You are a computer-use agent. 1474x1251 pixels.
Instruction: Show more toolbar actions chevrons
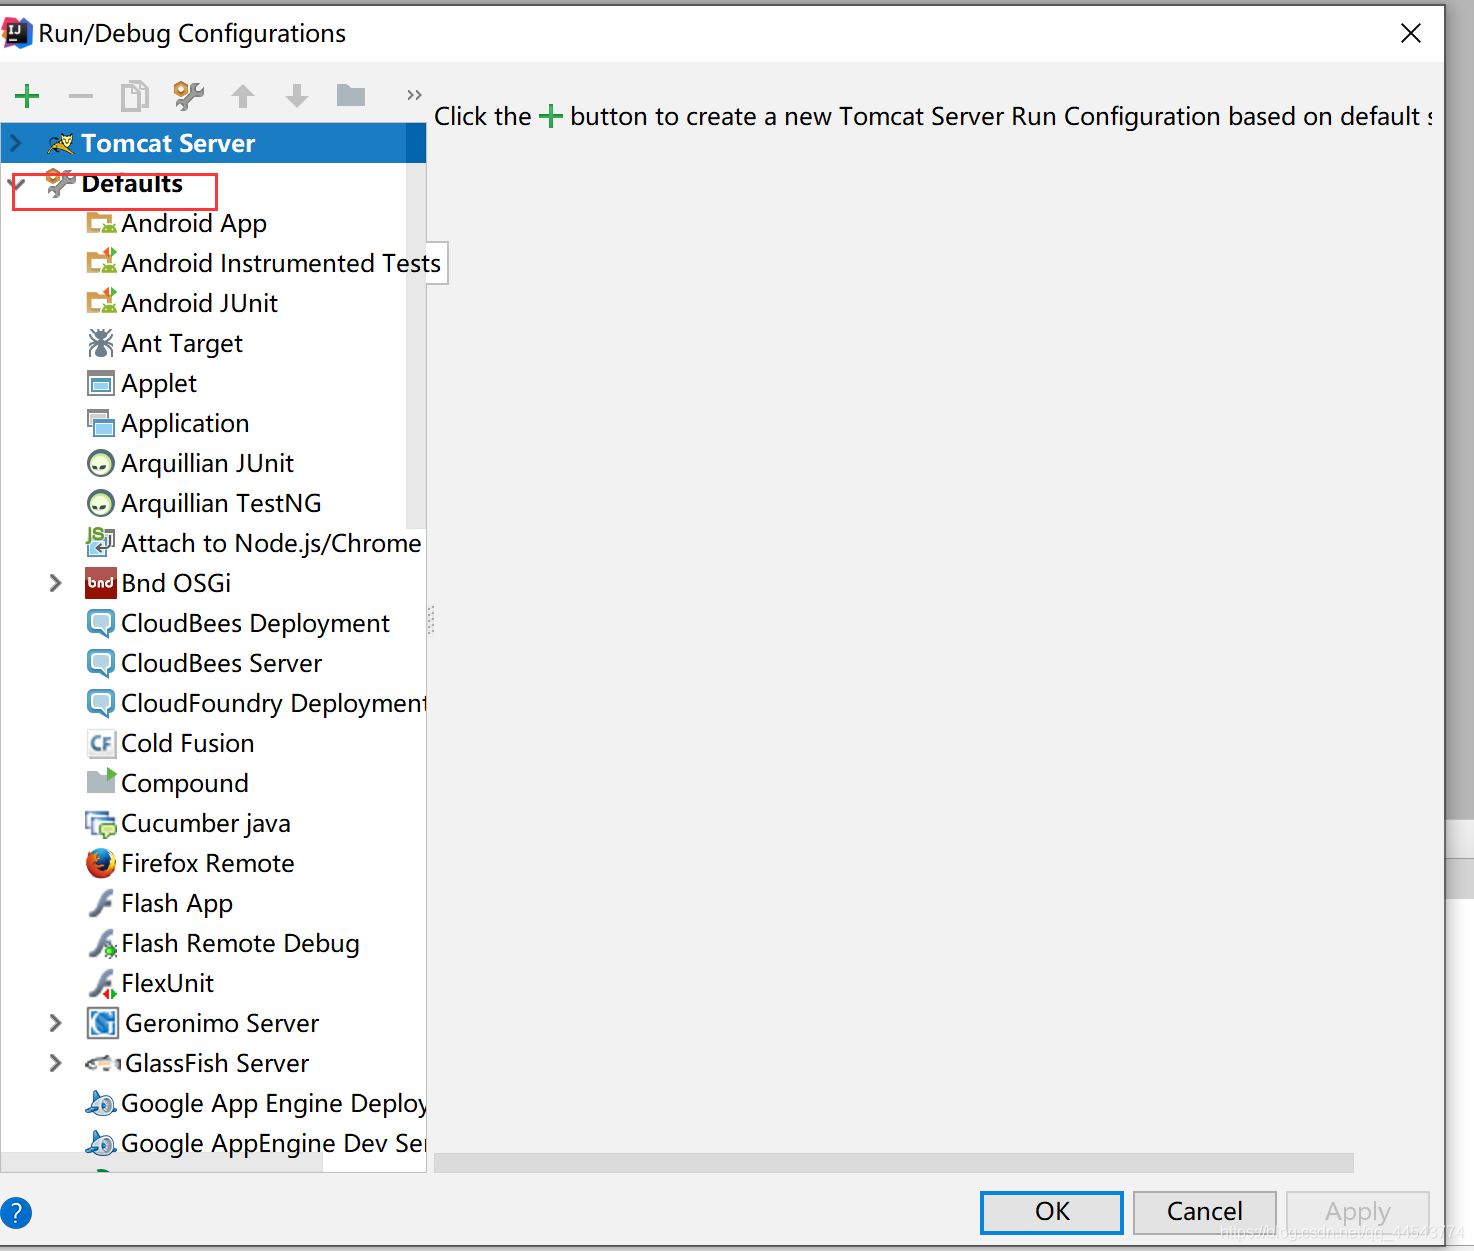tap(414, 95)
